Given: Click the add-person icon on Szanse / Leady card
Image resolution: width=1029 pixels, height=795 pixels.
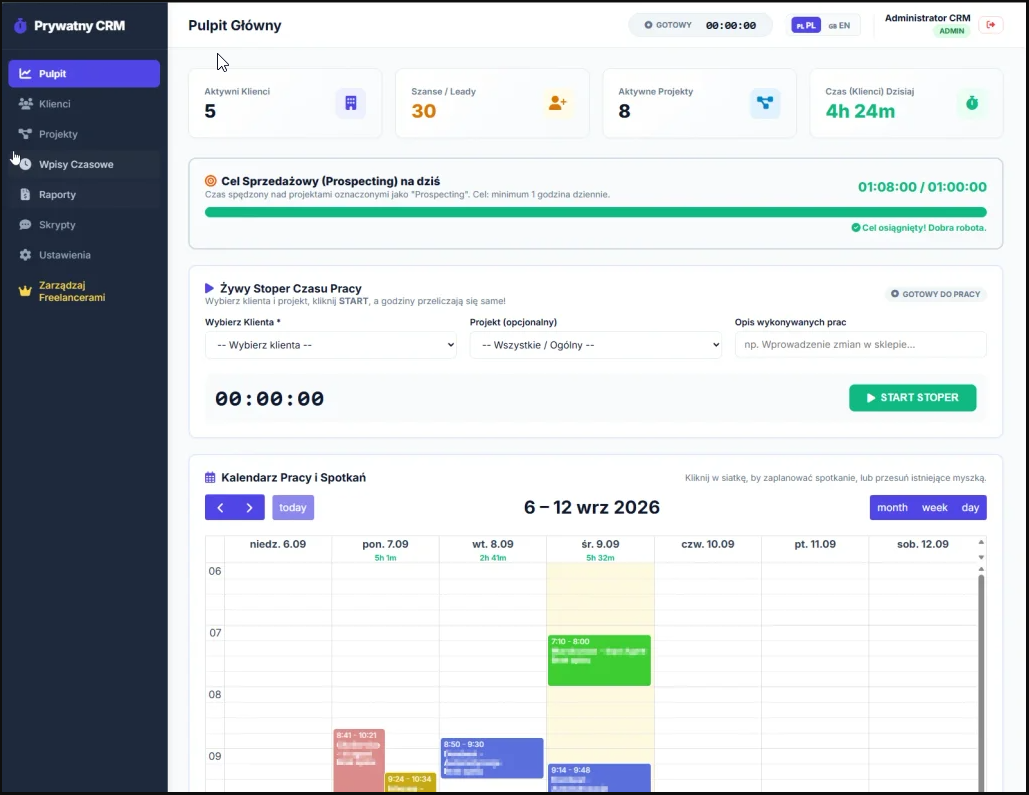Looking at the screenshot, I should tap(558, 103).
